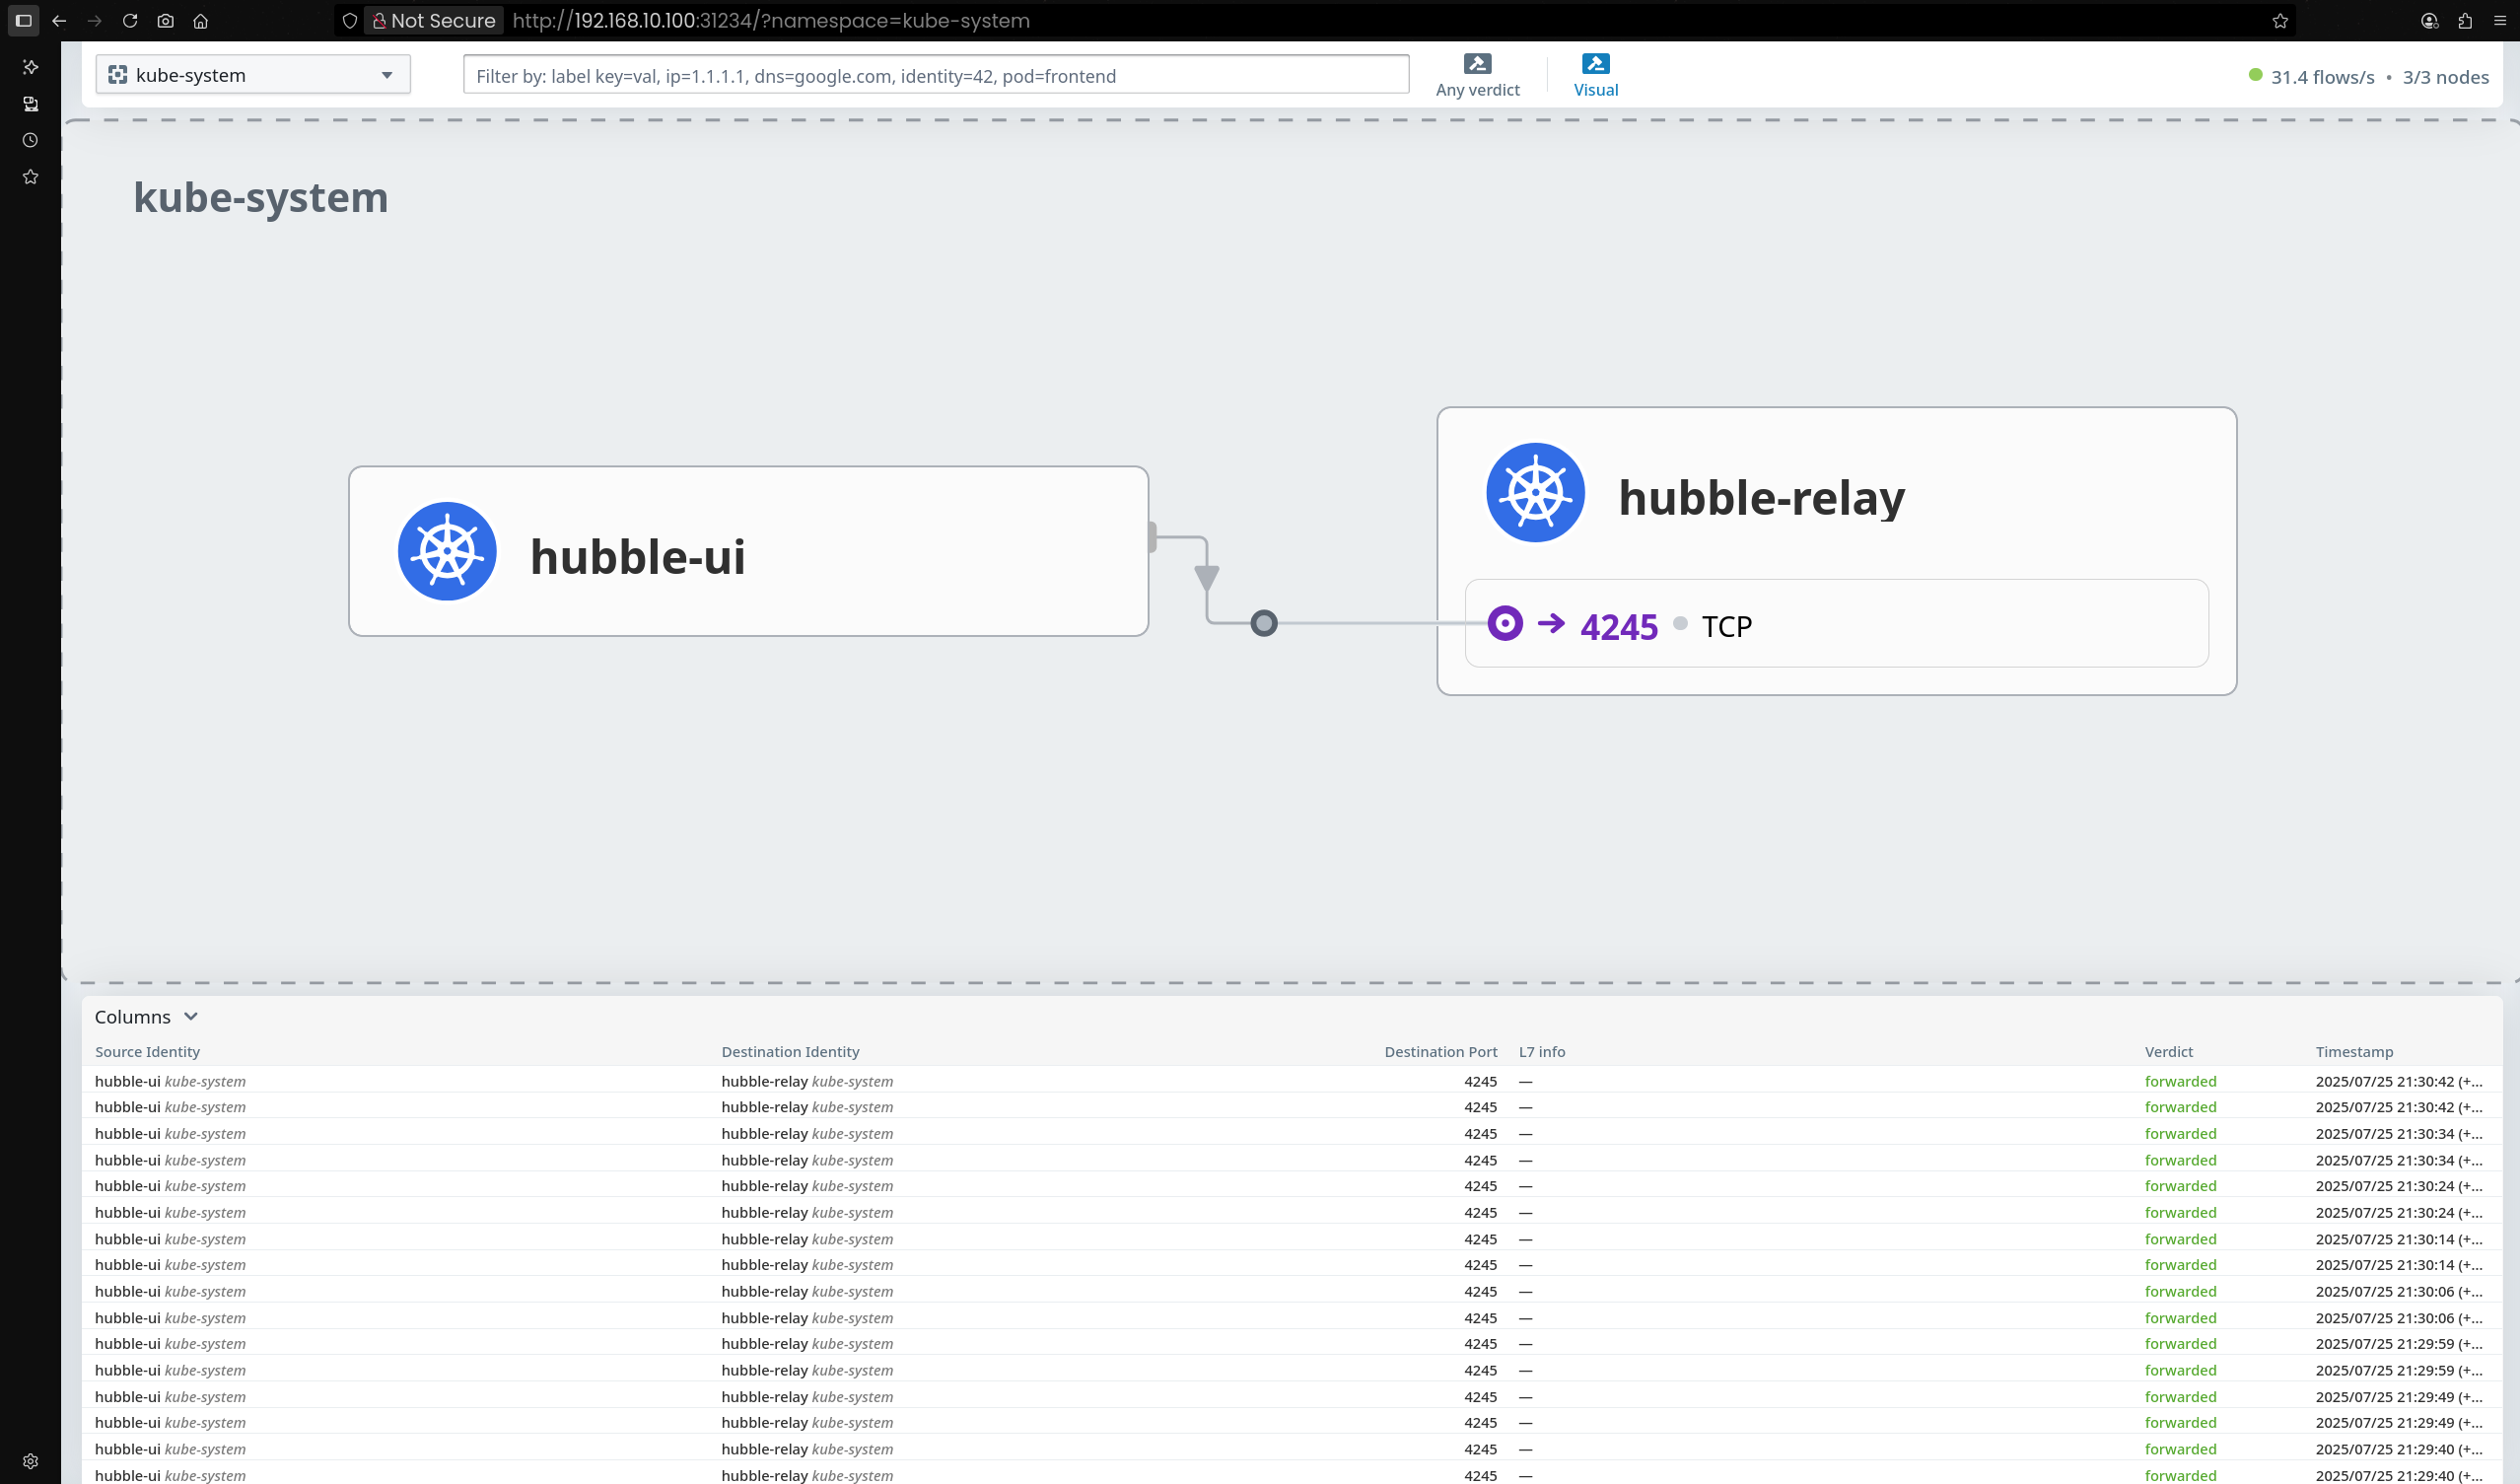Click the shield tracking protection icon
The image size is (2520, 1484).
(350, 20)
